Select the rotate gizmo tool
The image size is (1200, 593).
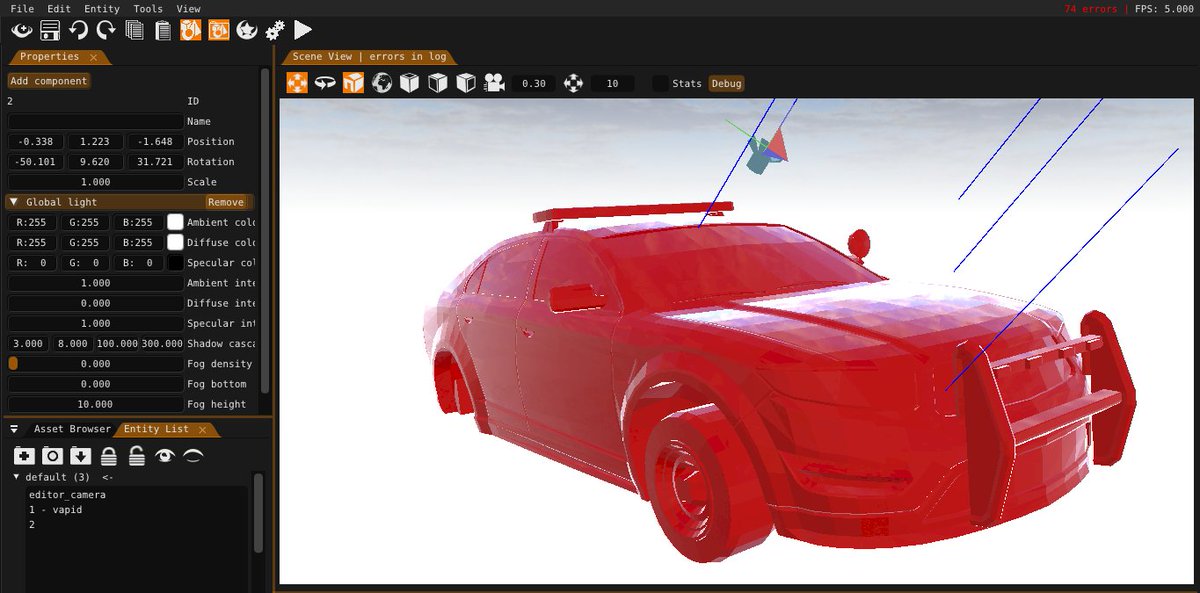(x=325, y=83)
